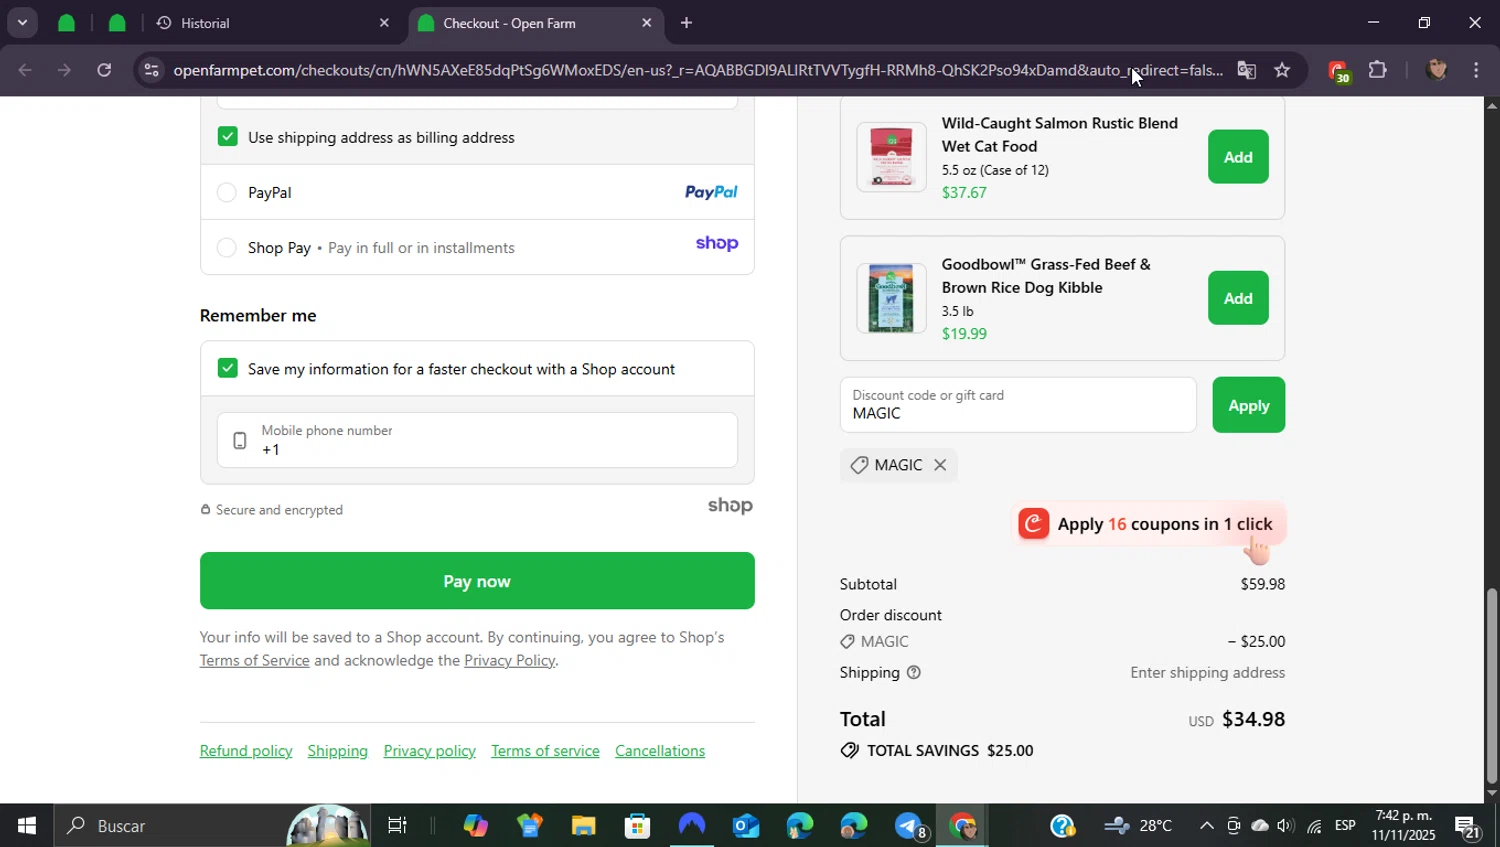Viewport: 1500px width, 847px height.
Task: Apply the discount code
Action: [x=1248, y=405]
